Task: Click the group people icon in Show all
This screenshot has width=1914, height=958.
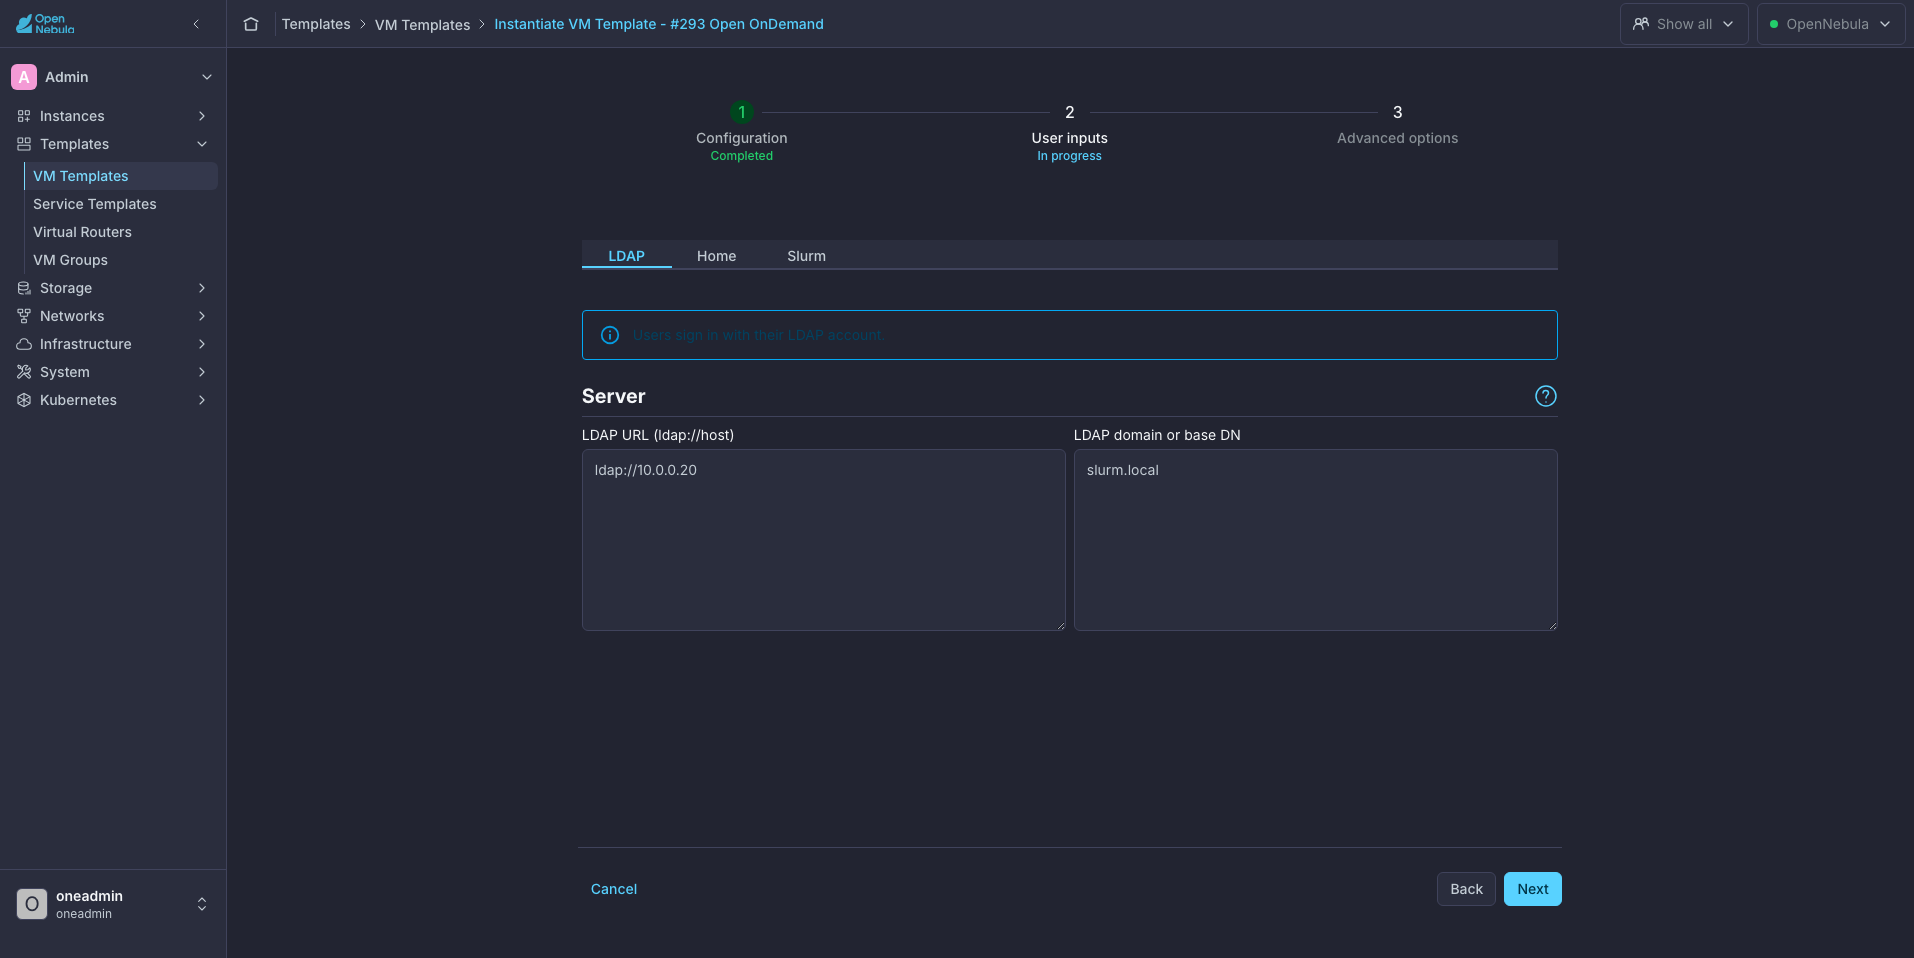Action: tap(1641, 24)
